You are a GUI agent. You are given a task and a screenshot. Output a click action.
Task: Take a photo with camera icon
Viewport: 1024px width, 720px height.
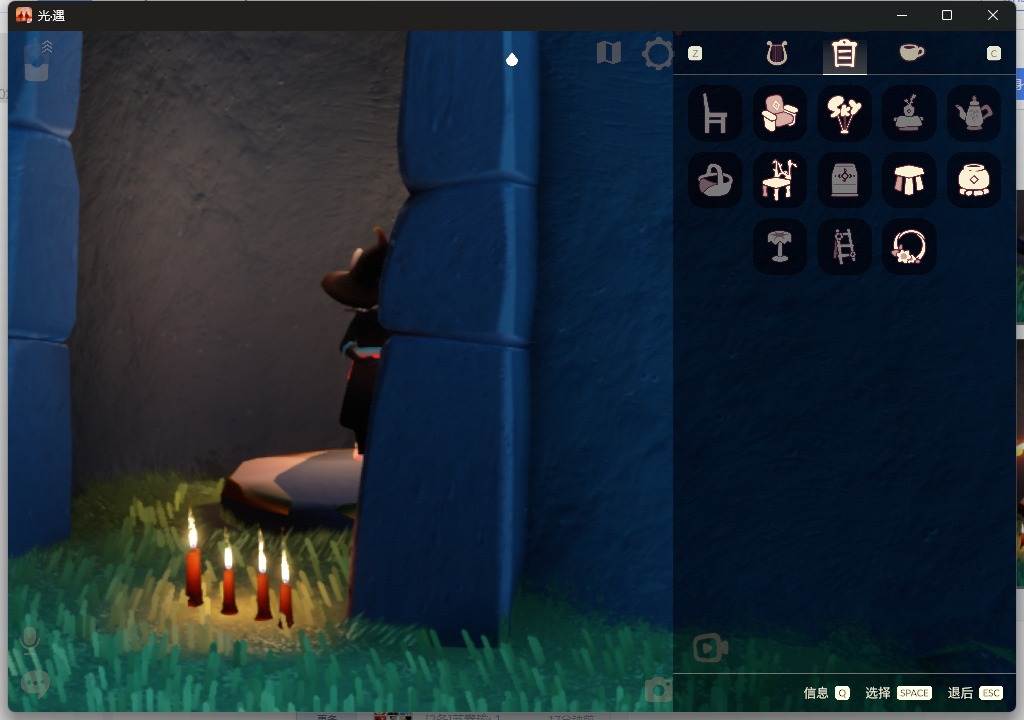[x=658, y=689]
